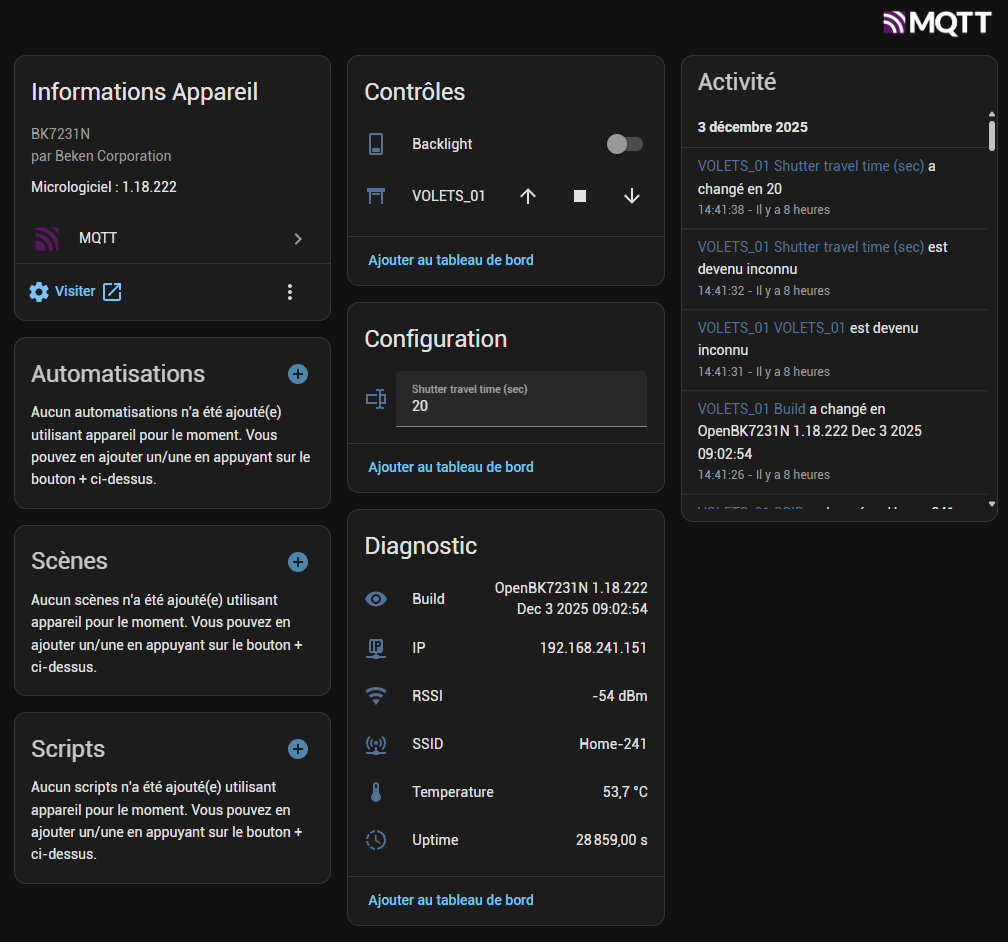Click the settings gear beside Visiter
This screenshot has width=1008, height=942.
(x=39, y=292)
